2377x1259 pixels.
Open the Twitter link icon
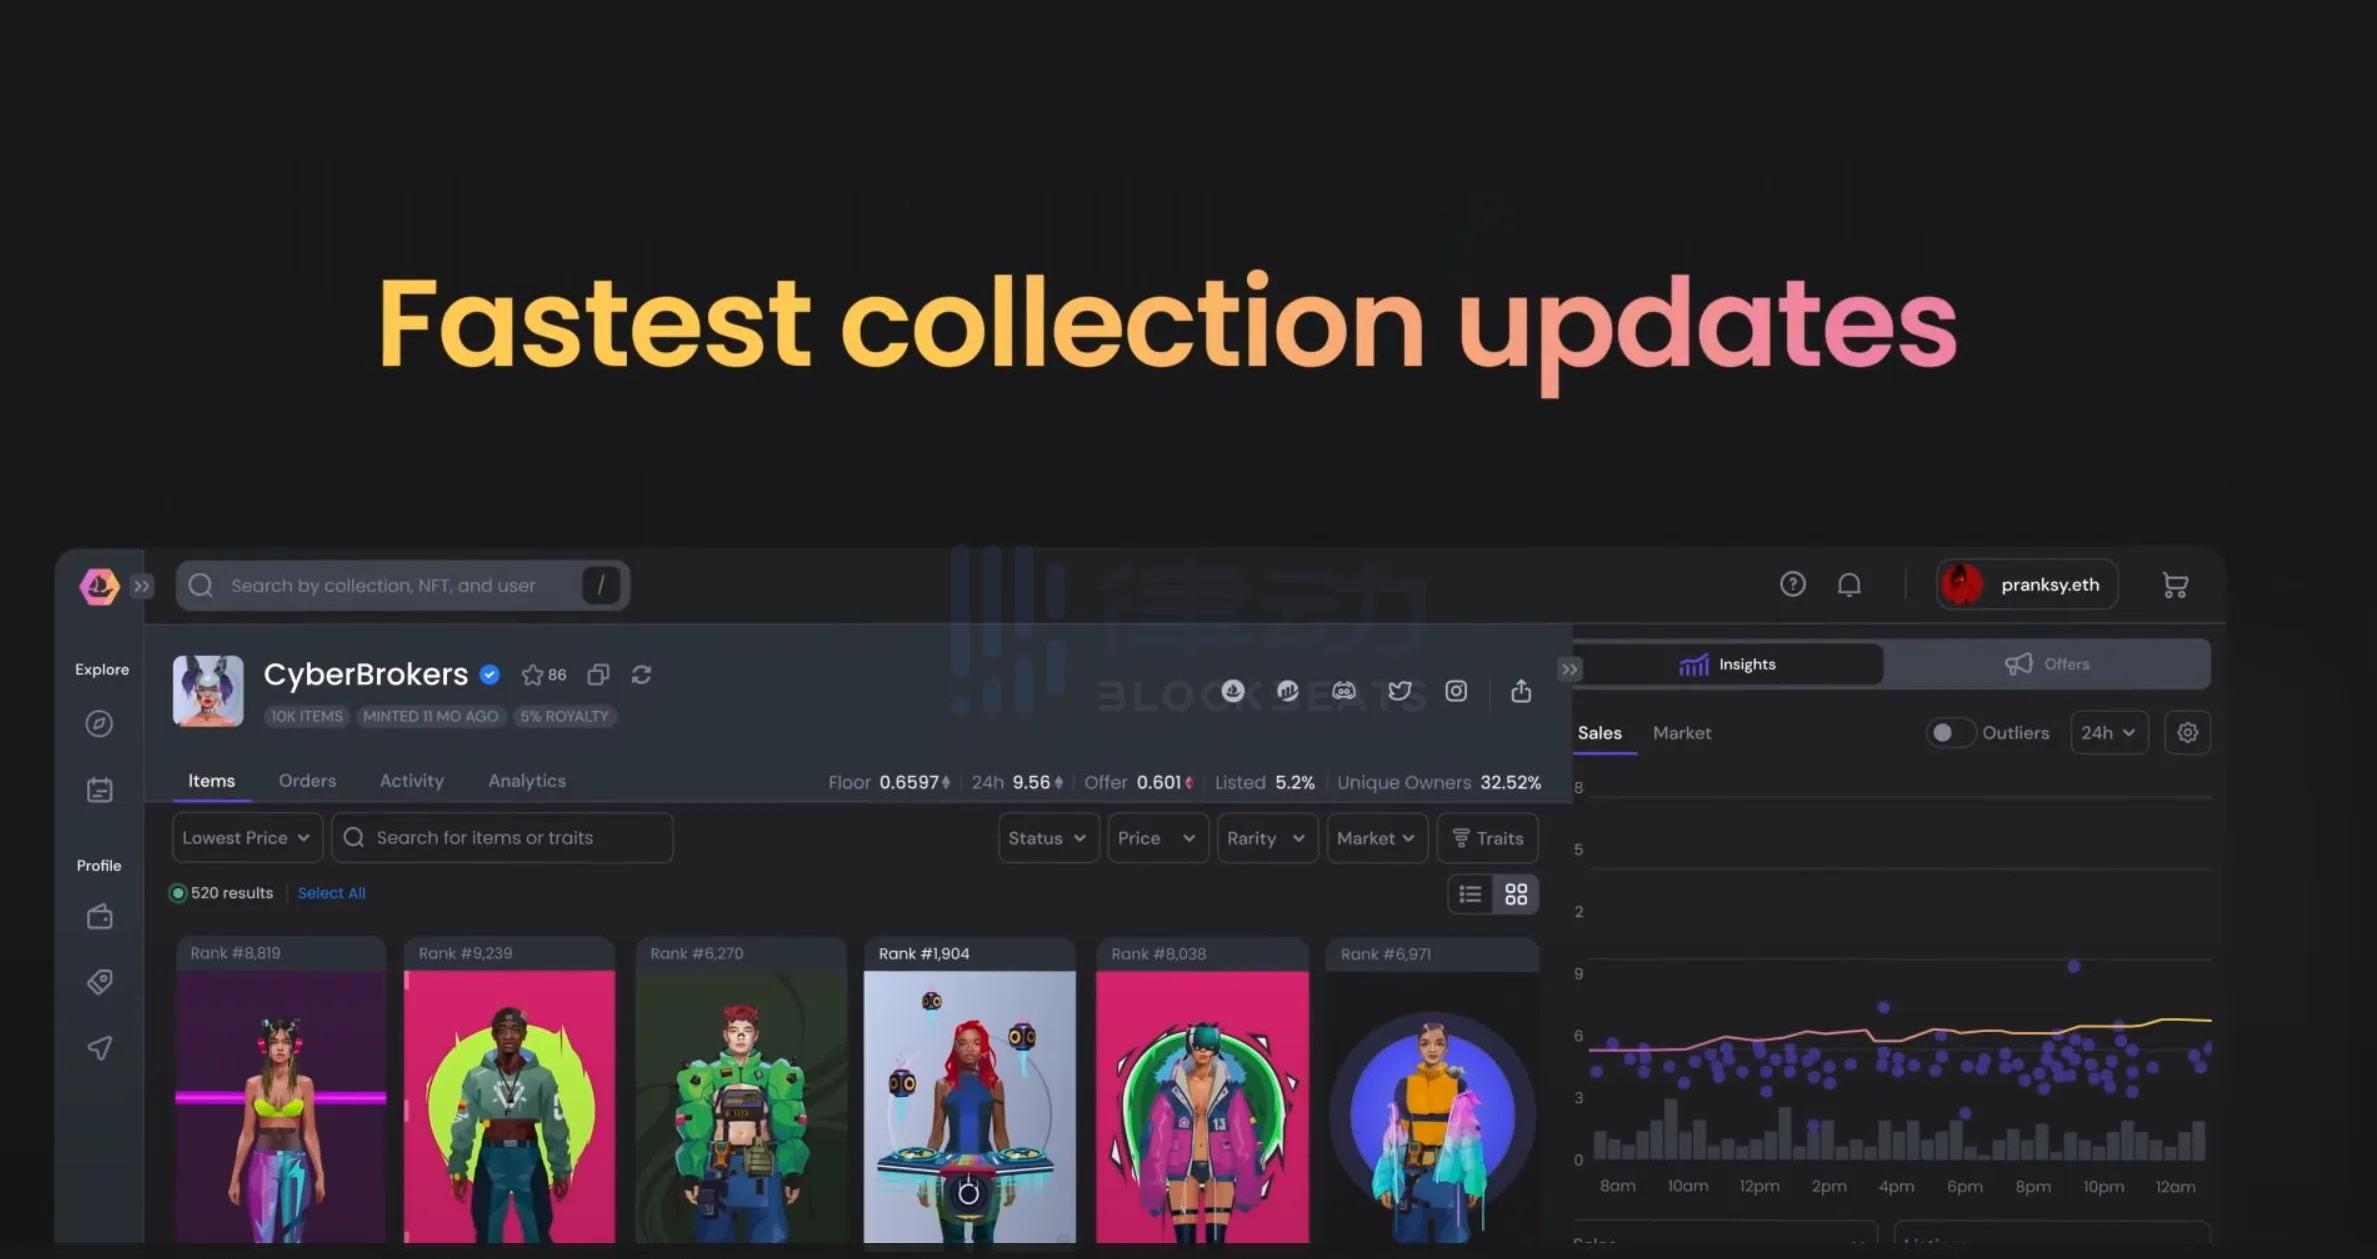1400,691
